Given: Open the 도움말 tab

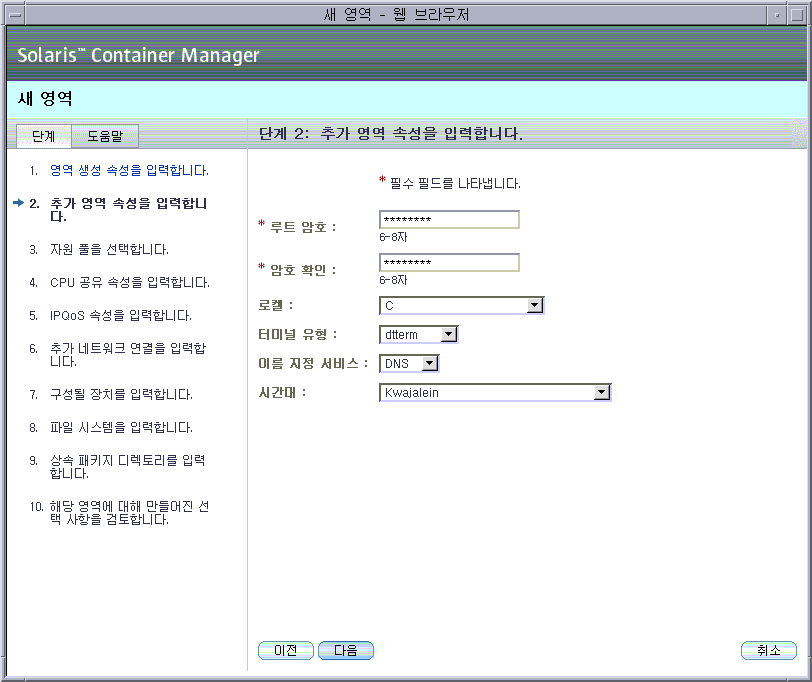Looking at the screenshot, I should [x=105, y=136].
